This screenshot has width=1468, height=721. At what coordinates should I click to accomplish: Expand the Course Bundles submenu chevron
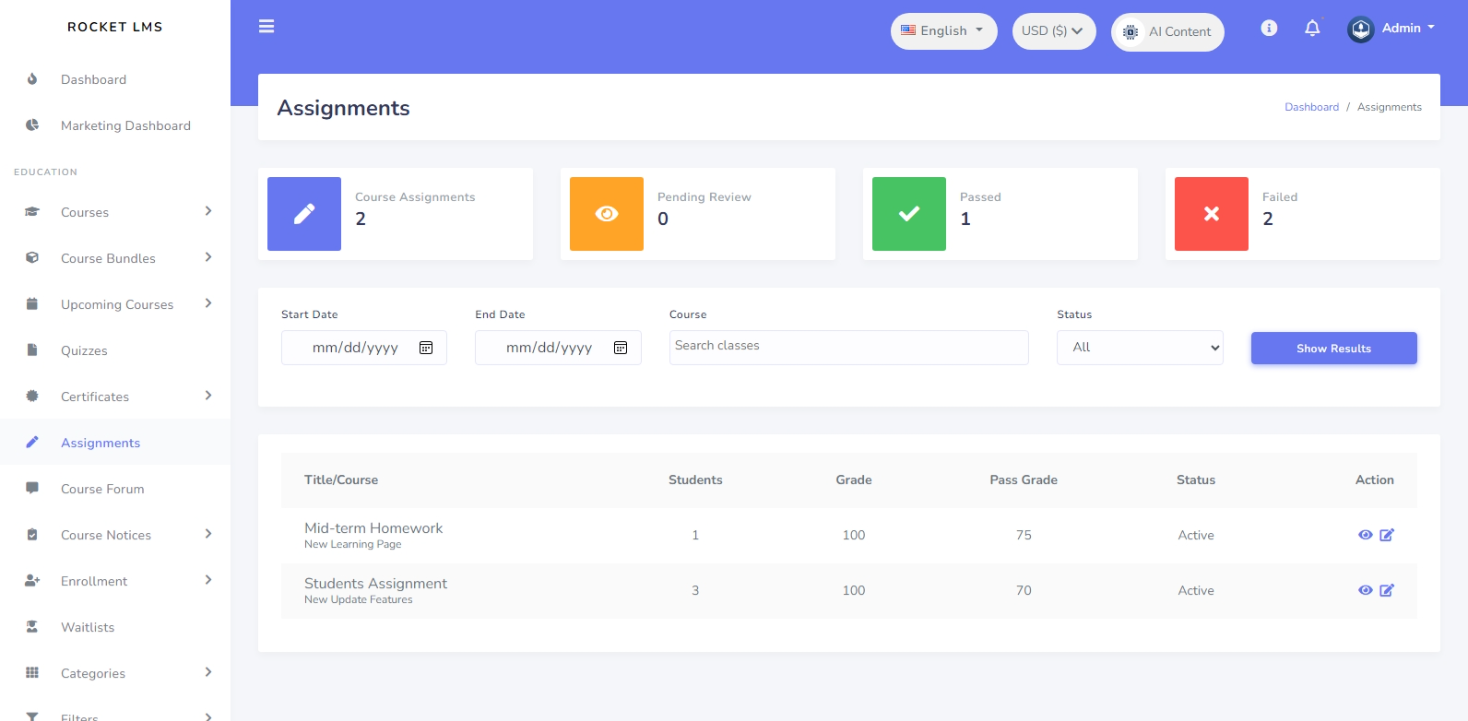tap(208, 257)
